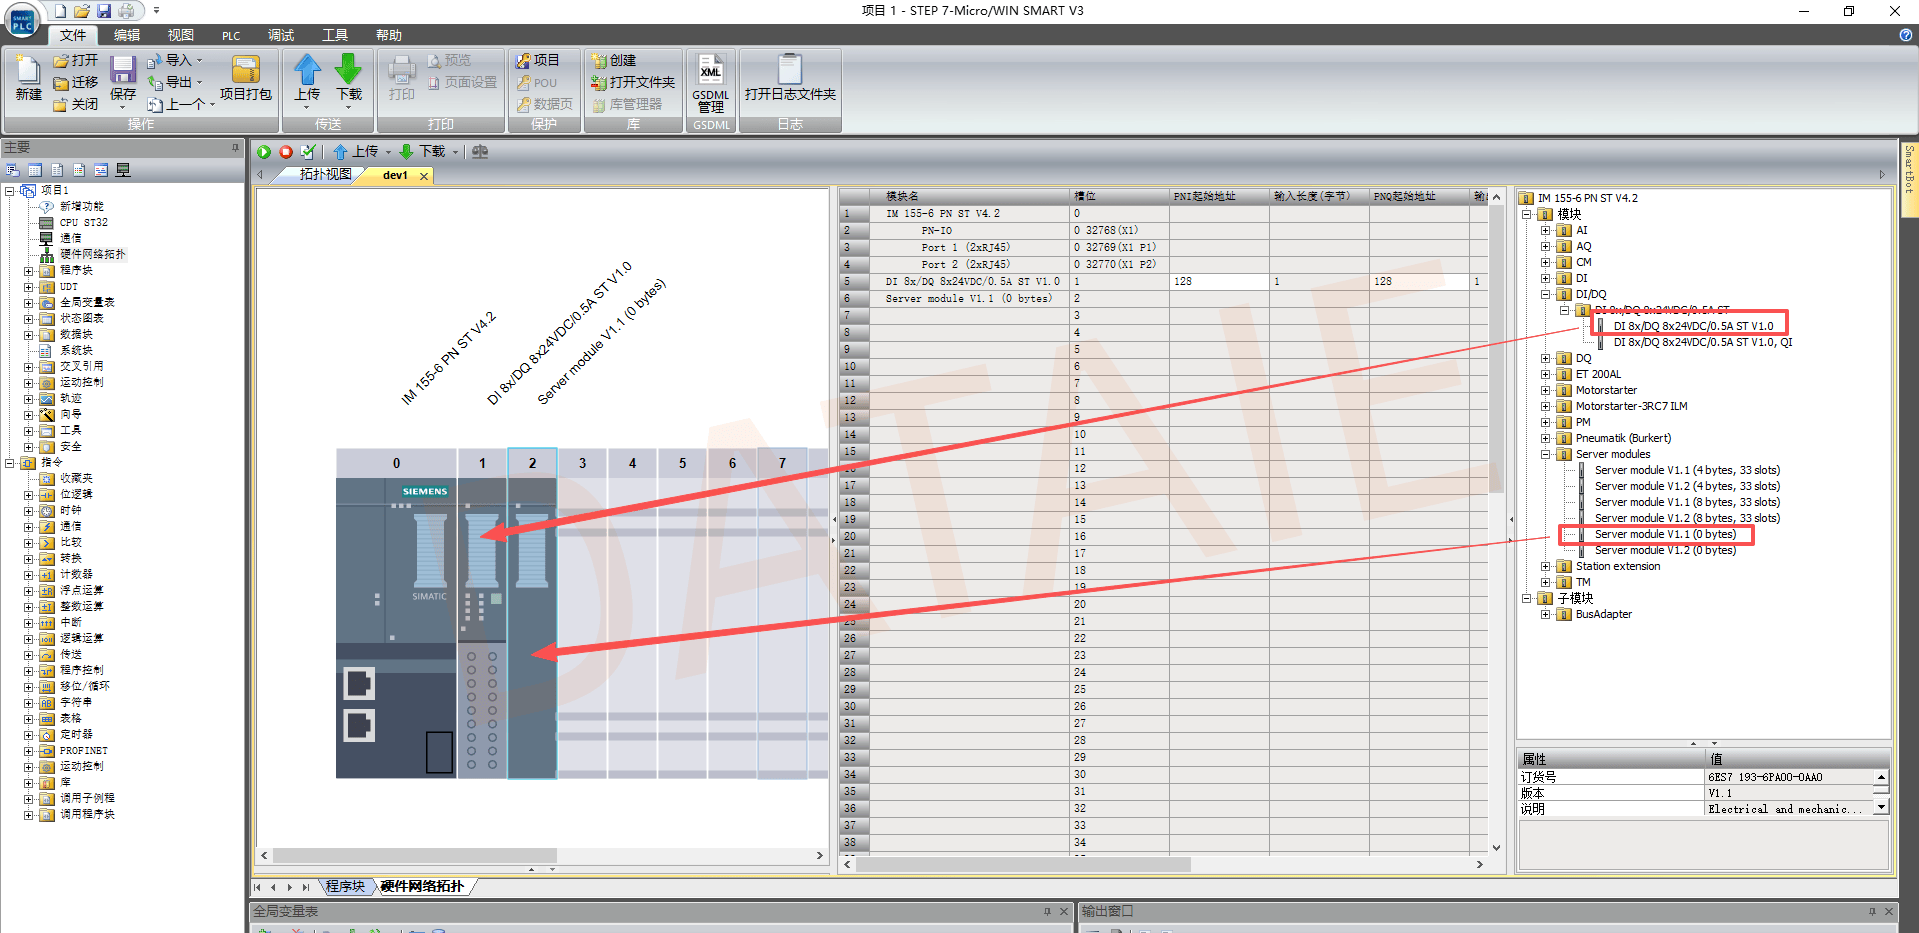Open the 编辑 ribbon tab
This screenshot has width=1919, height=933.
127,35
